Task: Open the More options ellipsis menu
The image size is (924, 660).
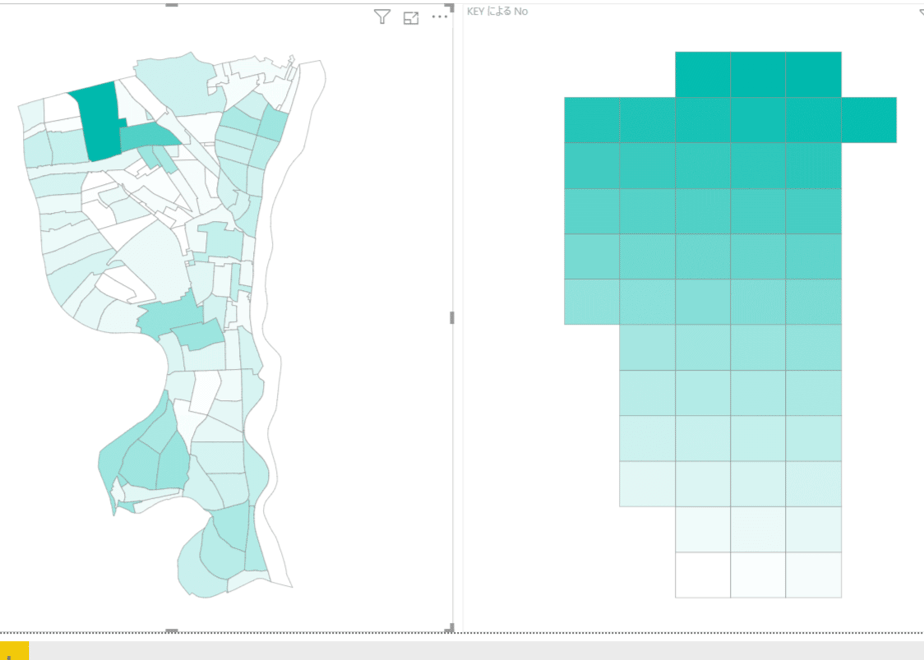Action: (440, 17)
